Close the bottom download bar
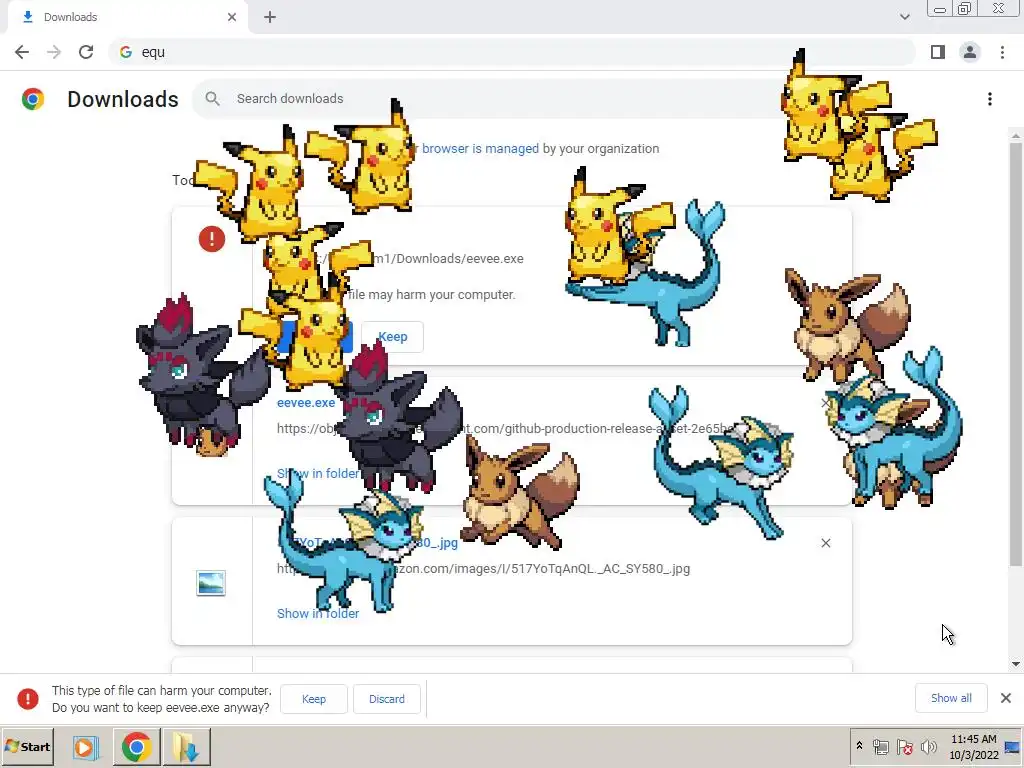The image size is (1024, 768). [1006, 698]
